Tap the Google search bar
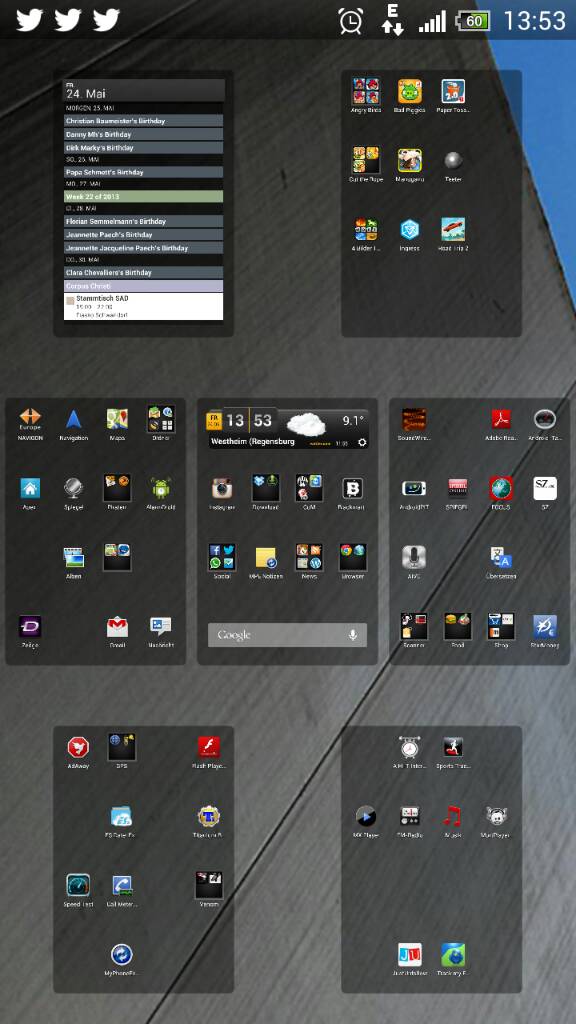 pyautogui.click(x=287, y=635)
